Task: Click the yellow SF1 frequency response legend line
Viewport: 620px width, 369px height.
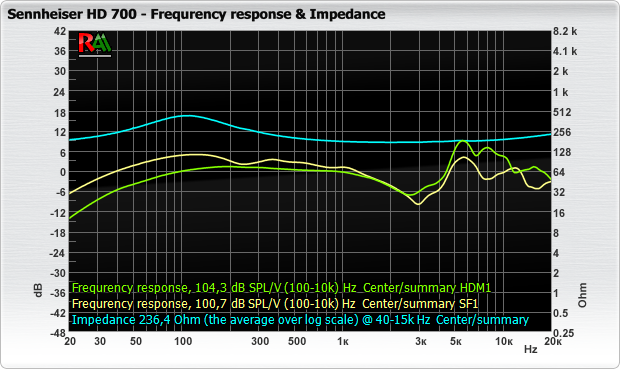Action: (275, 304)
